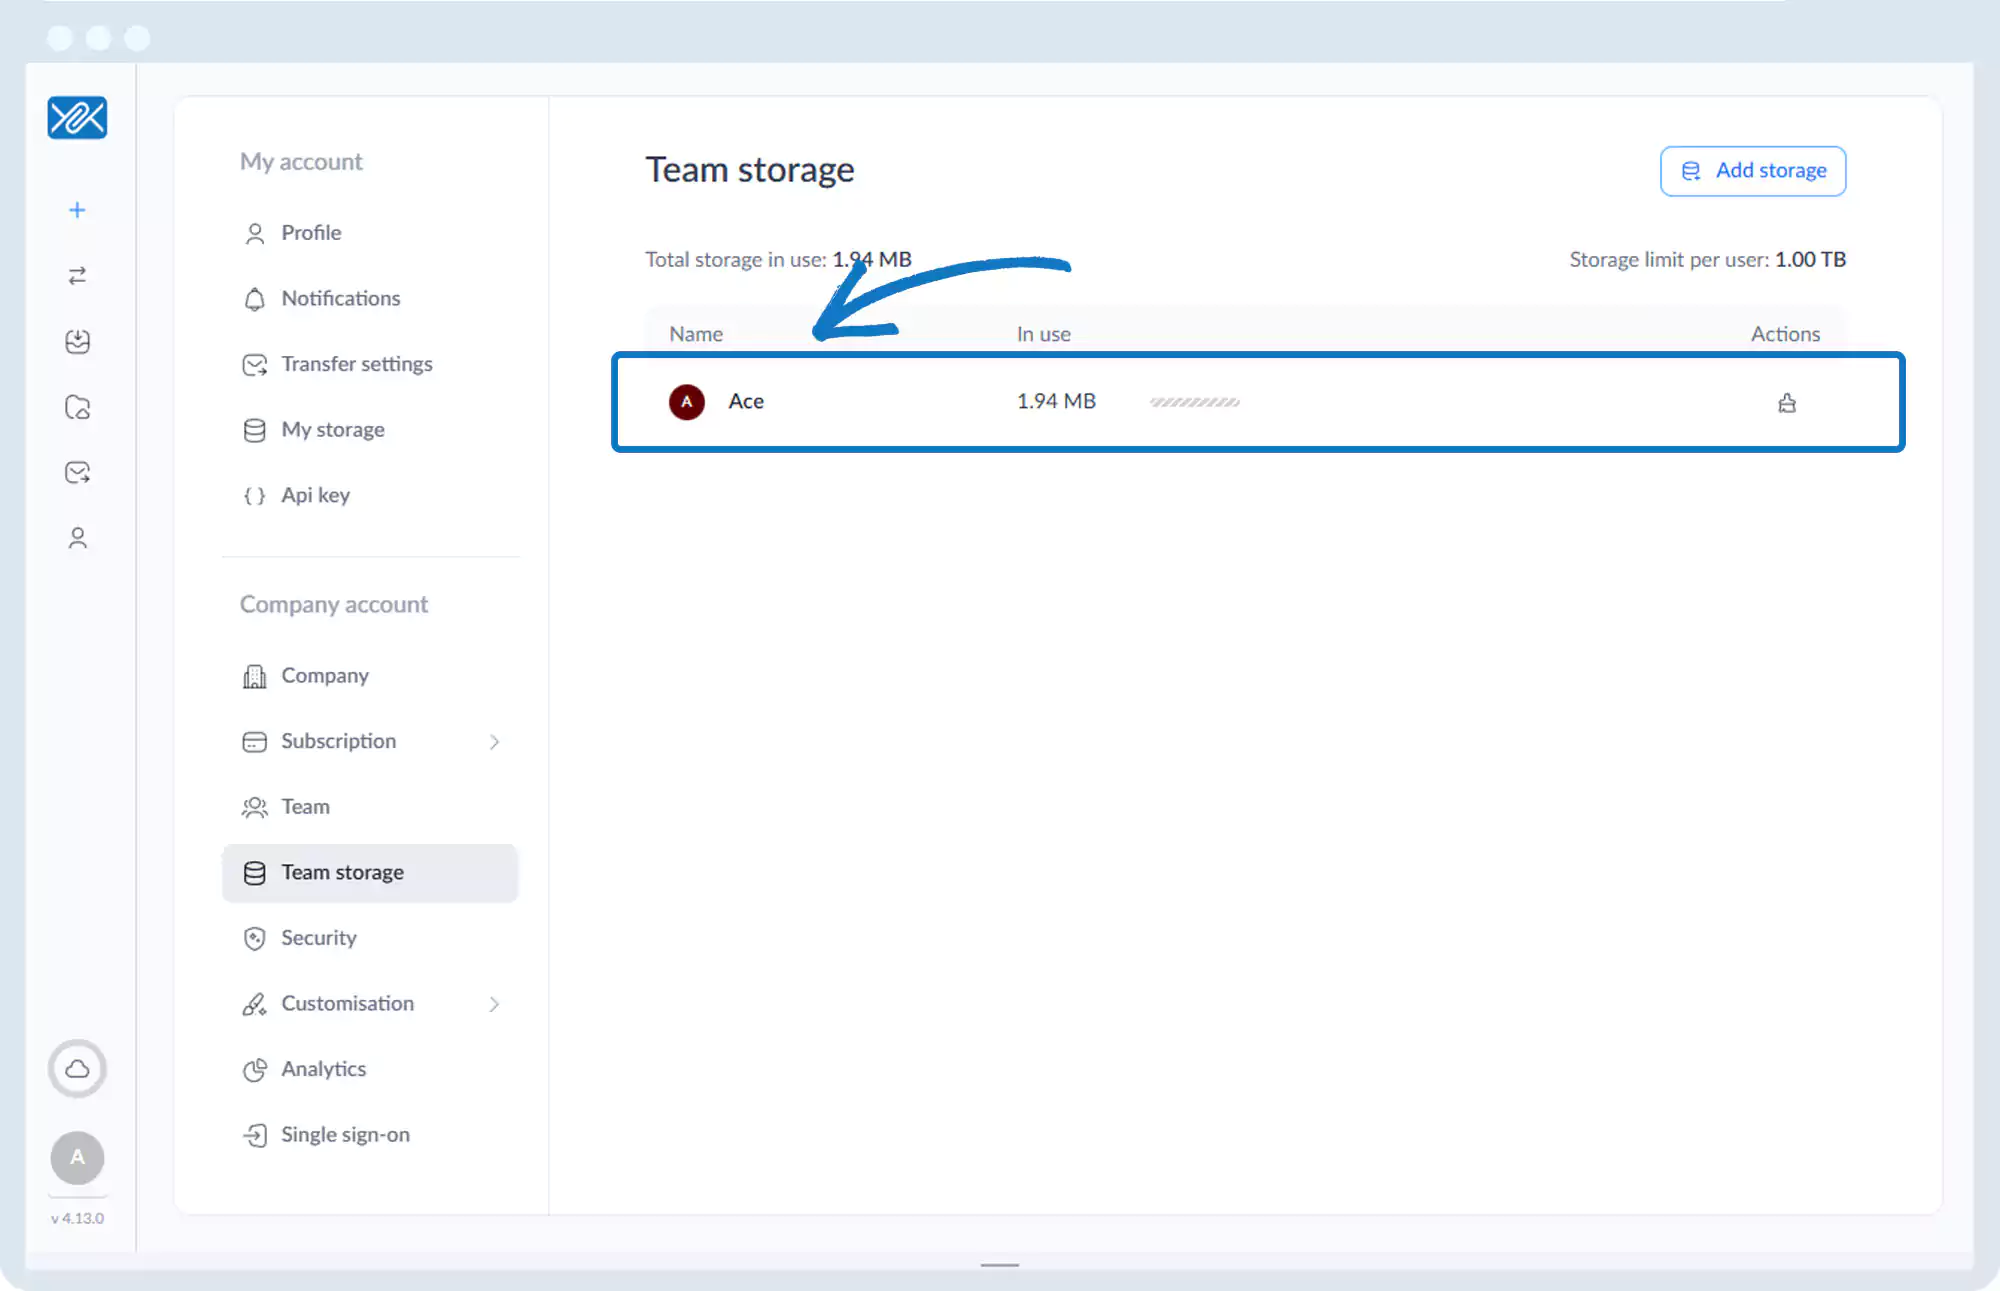
Task: Open Transfer settings
Action: [x=356, y=364]
